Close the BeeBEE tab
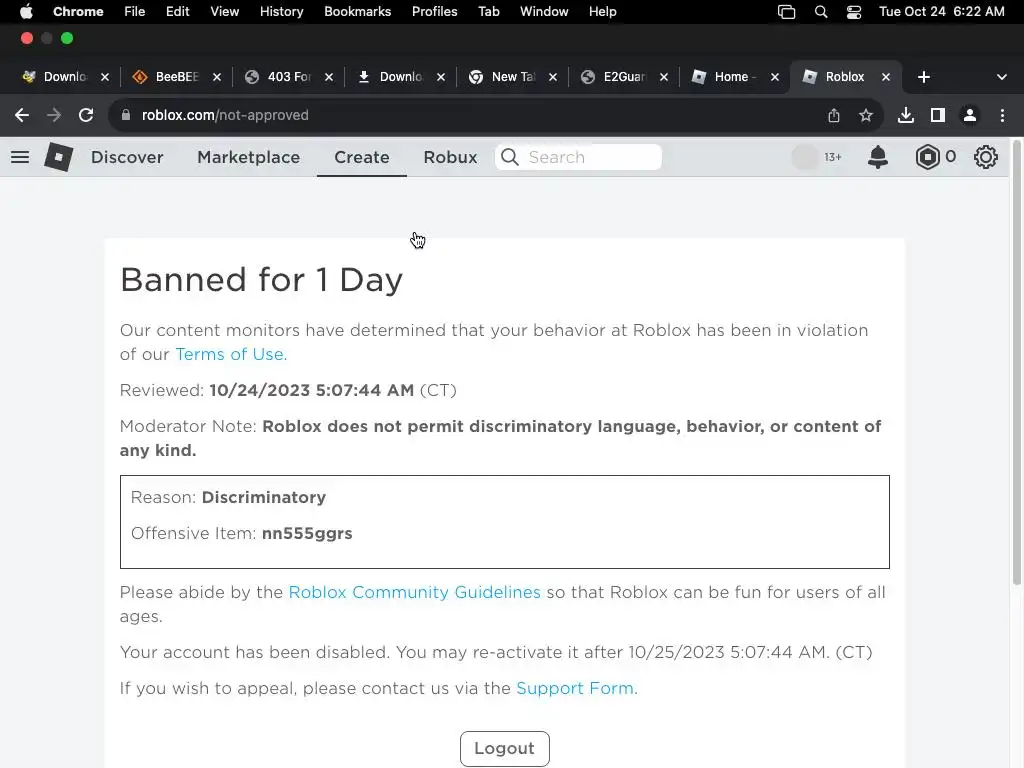 coord(217,77)
